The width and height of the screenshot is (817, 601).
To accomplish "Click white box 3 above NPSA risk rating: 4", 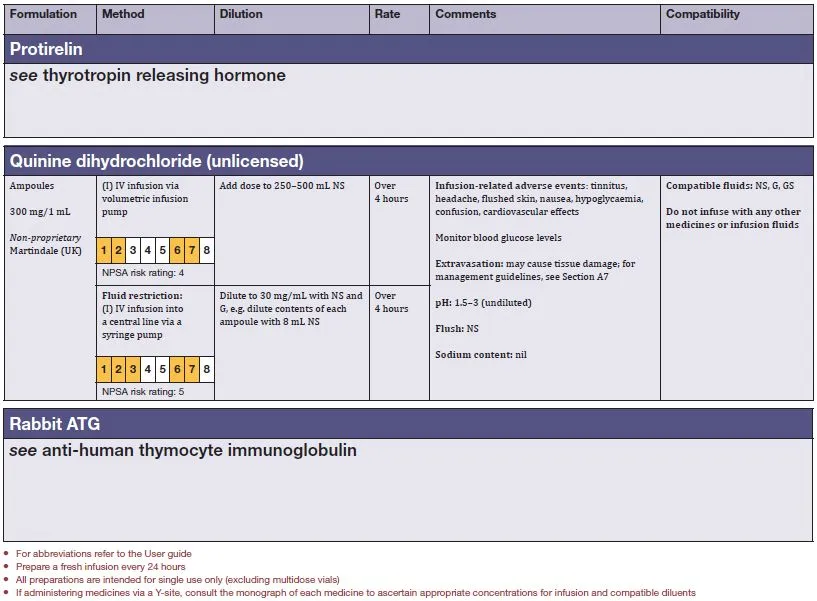I will [x=133, y=250].
